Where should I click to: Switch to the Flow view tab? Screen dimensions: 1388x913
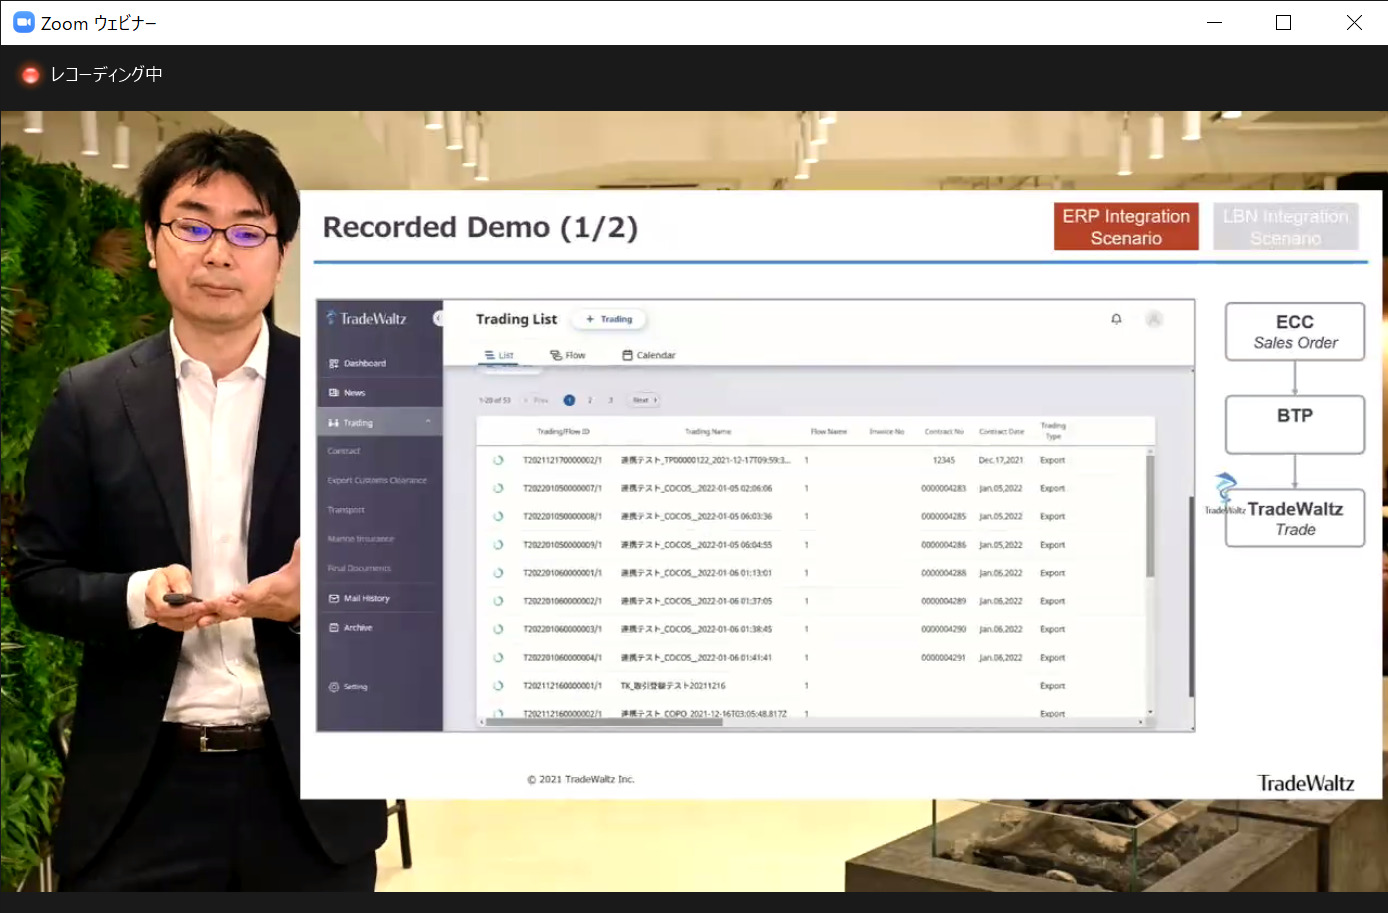(568, 355)
